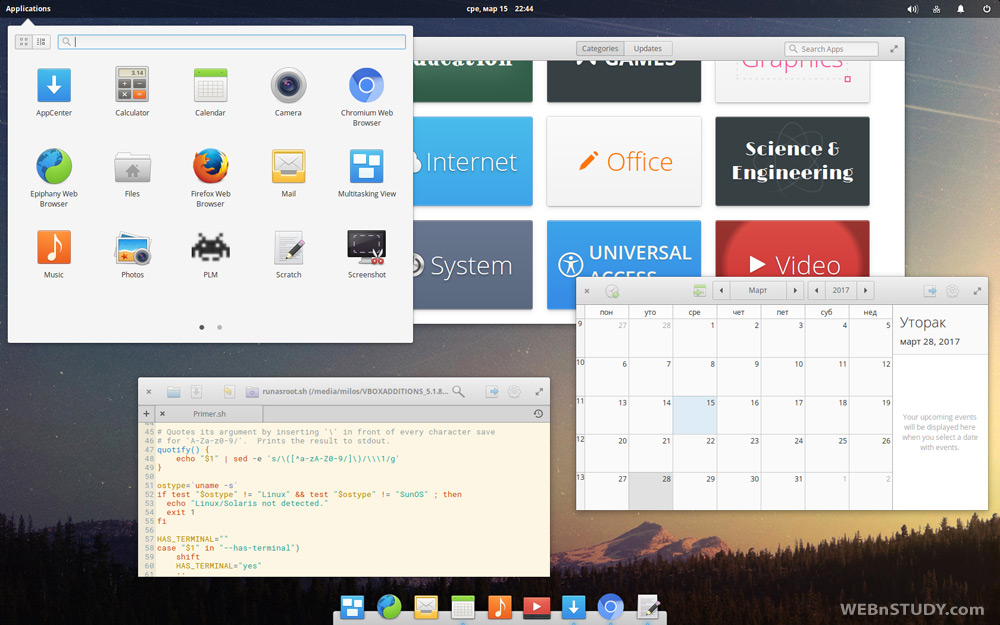Open the Files app
This screenshot has width=1000, height=625.
(x=132, y=166)
